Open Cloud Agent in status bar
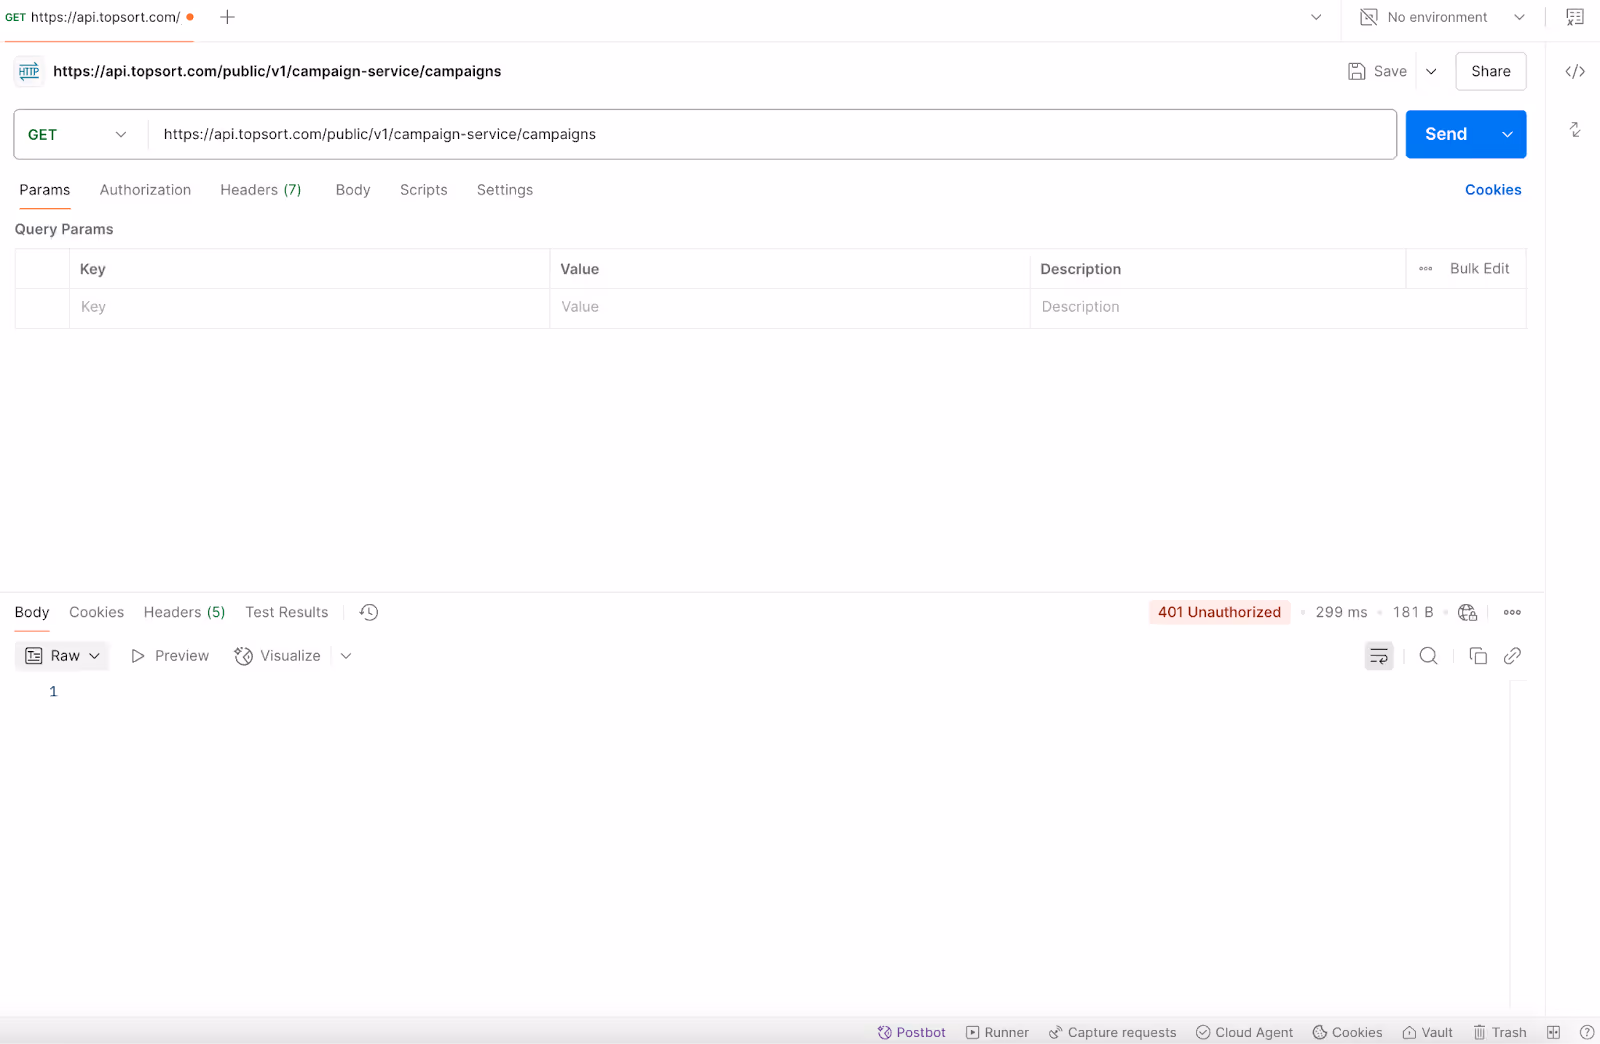The height and width of the screenshot is (1044, 1600). [x=1244, y=1032]
